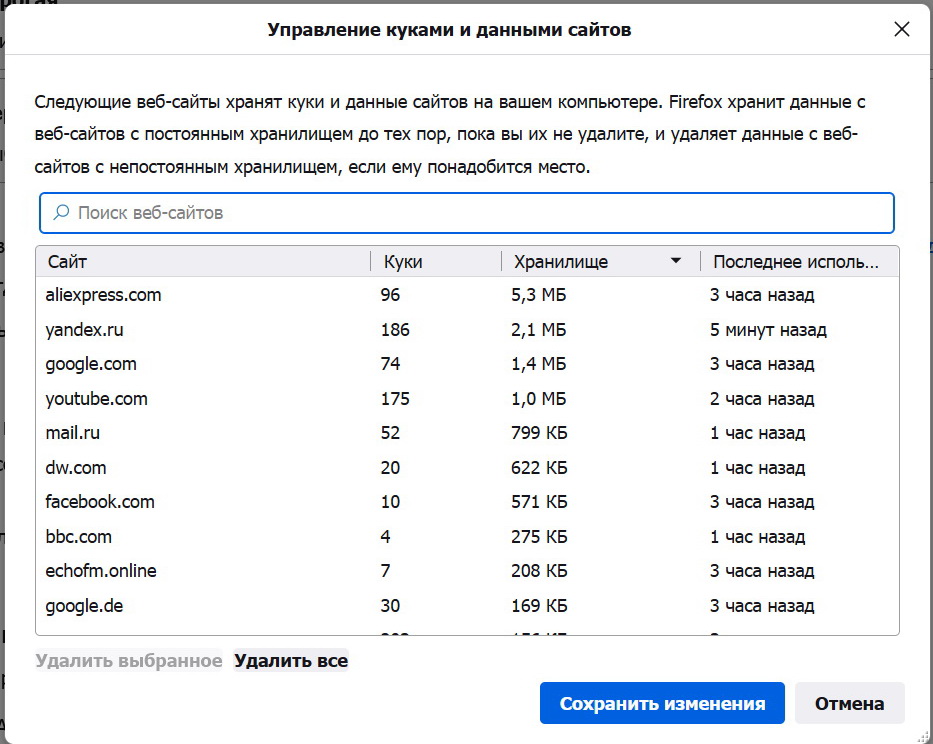
Task: Click the search magnifier icon
Action: pos(61,212)
